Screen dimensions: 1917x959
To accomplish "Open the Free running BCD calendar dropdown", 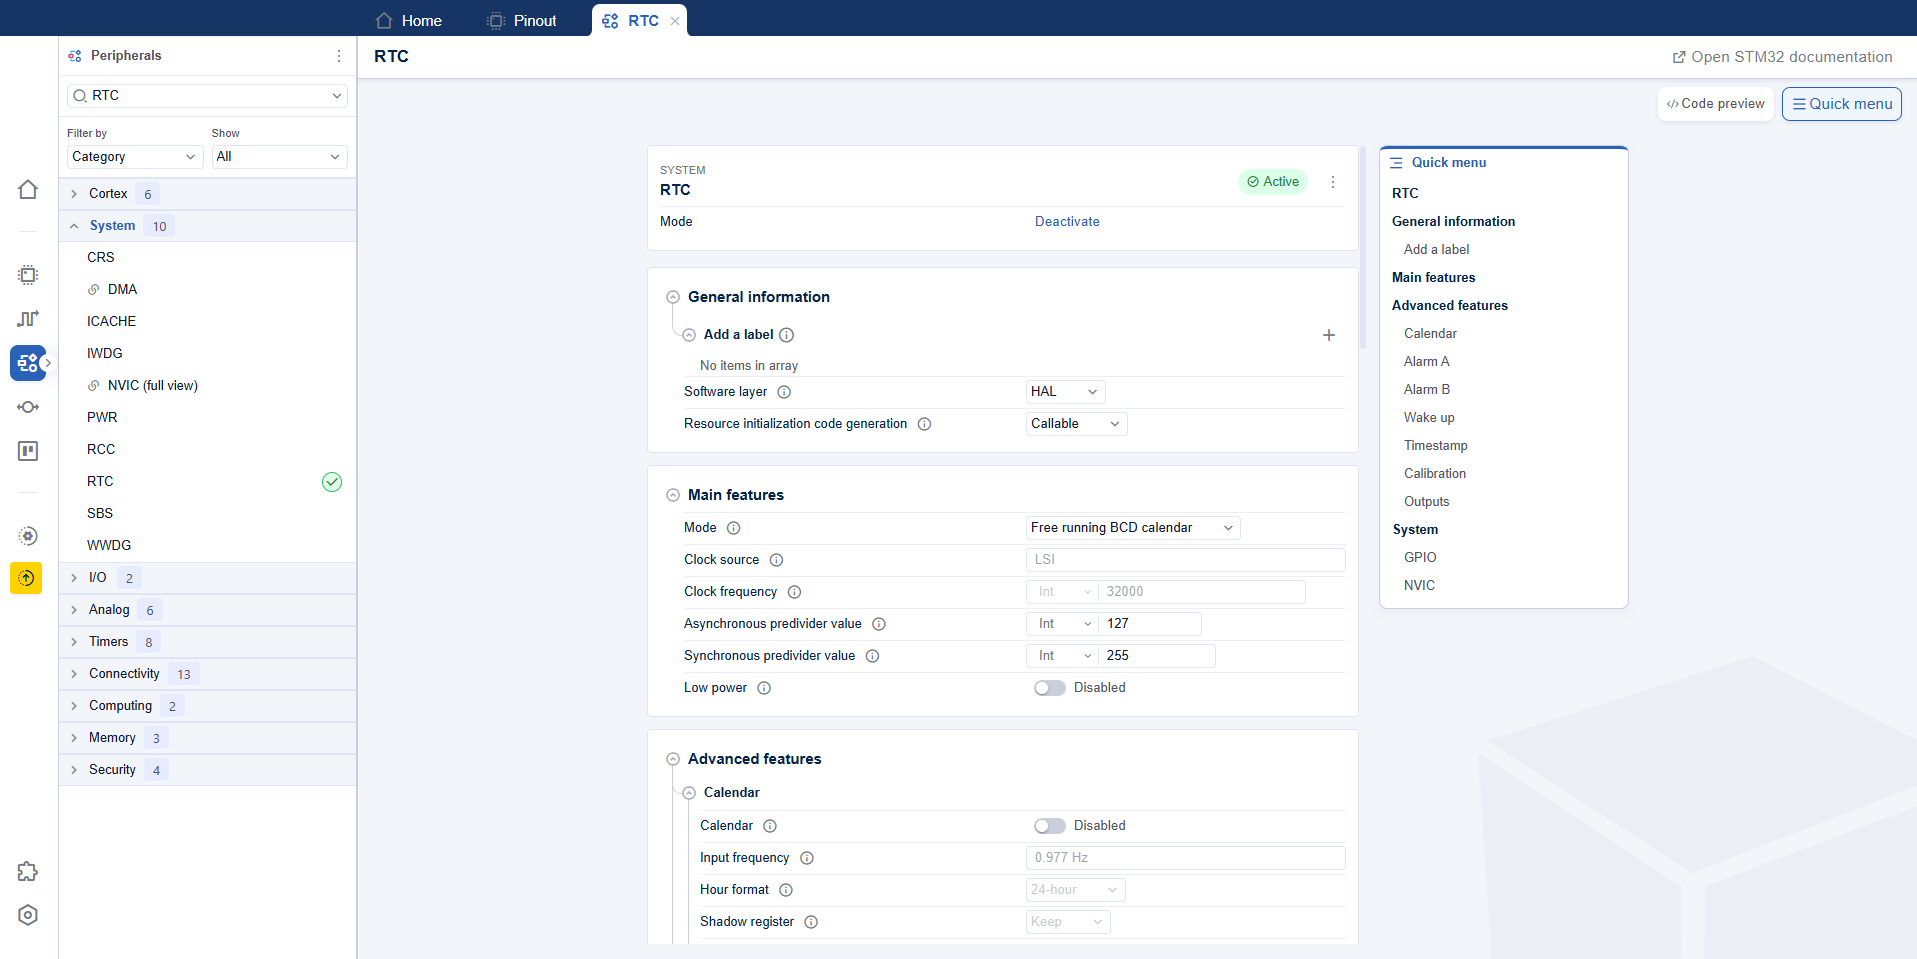I will tap(1132, 528).
